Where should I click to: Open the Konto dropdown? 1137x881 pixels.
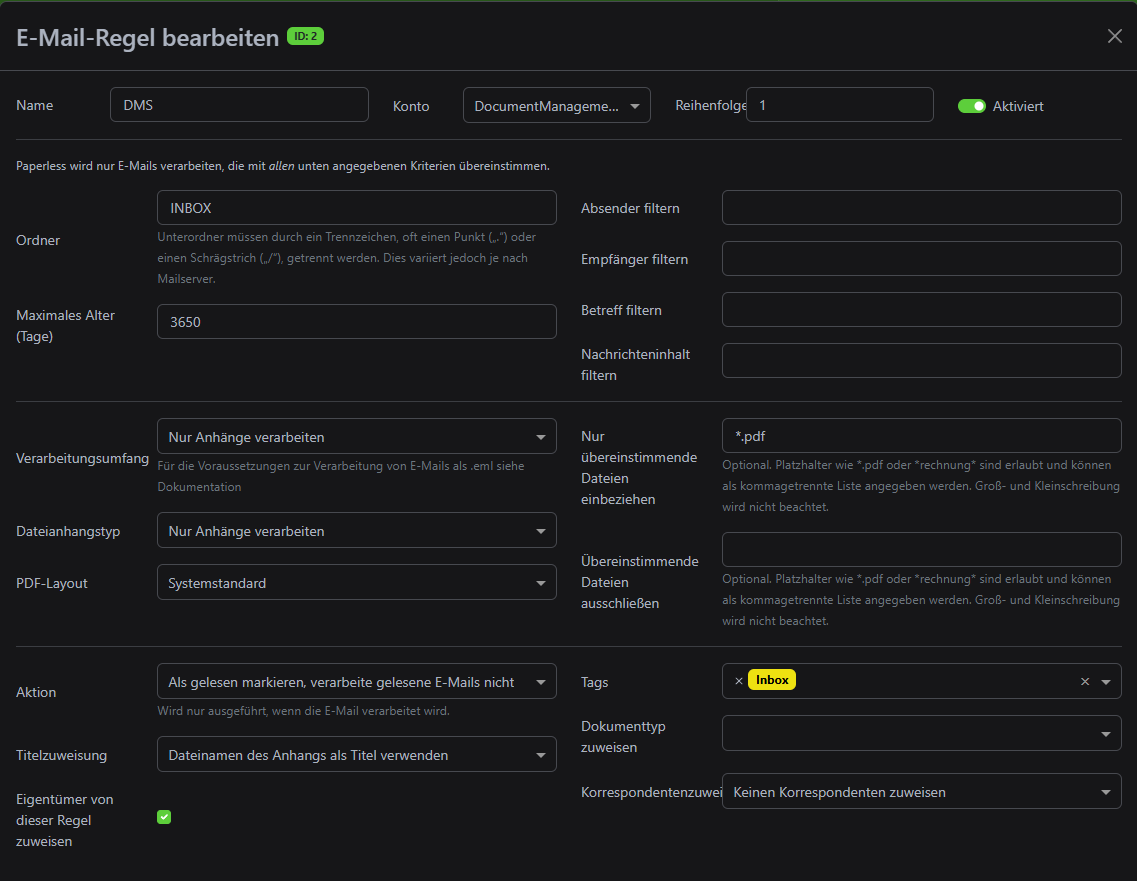(x=556, y=105)
